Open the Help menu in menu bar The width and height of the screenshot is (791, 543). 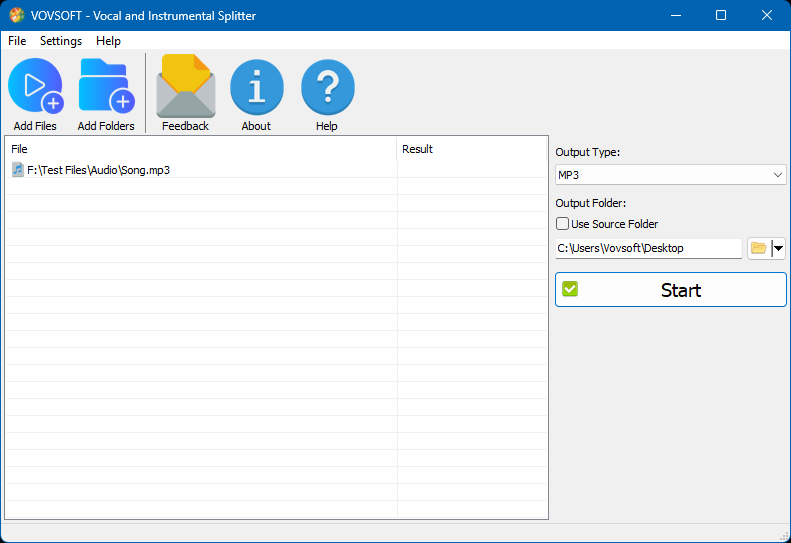coord(108,41)
